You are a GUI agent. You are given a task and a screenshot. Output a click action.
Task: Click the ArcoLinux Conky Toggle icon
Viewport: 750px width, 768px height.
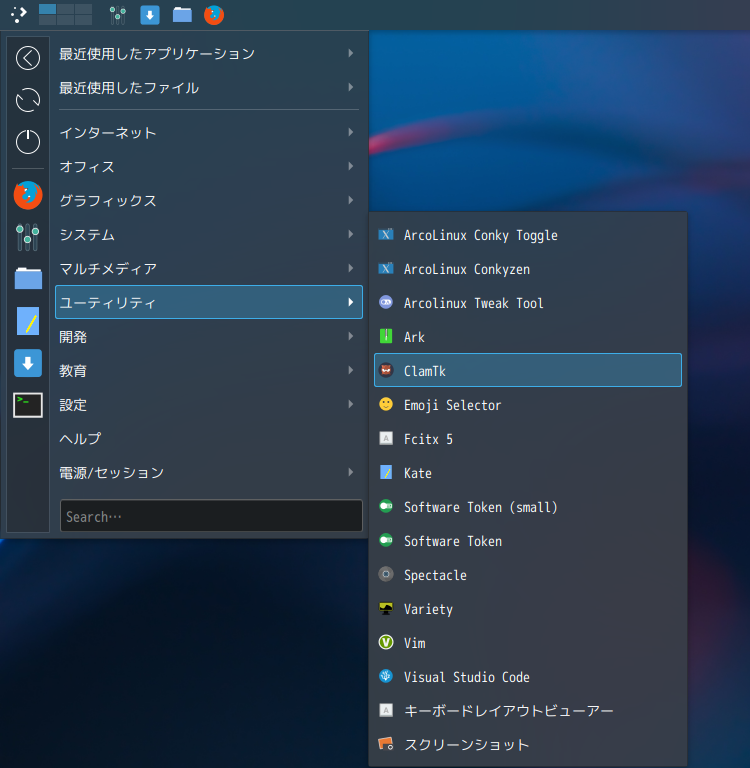coord(386,235)
